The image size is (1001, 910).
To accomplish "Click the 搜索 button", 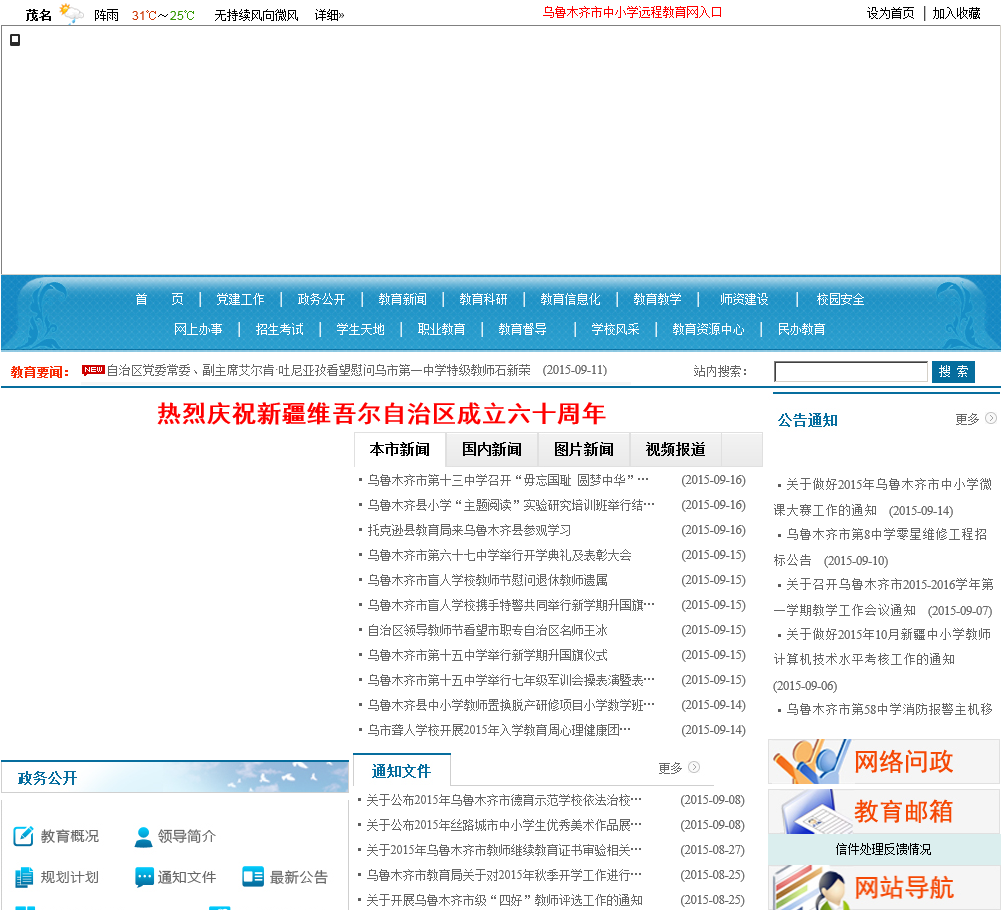I will (953, 371).
